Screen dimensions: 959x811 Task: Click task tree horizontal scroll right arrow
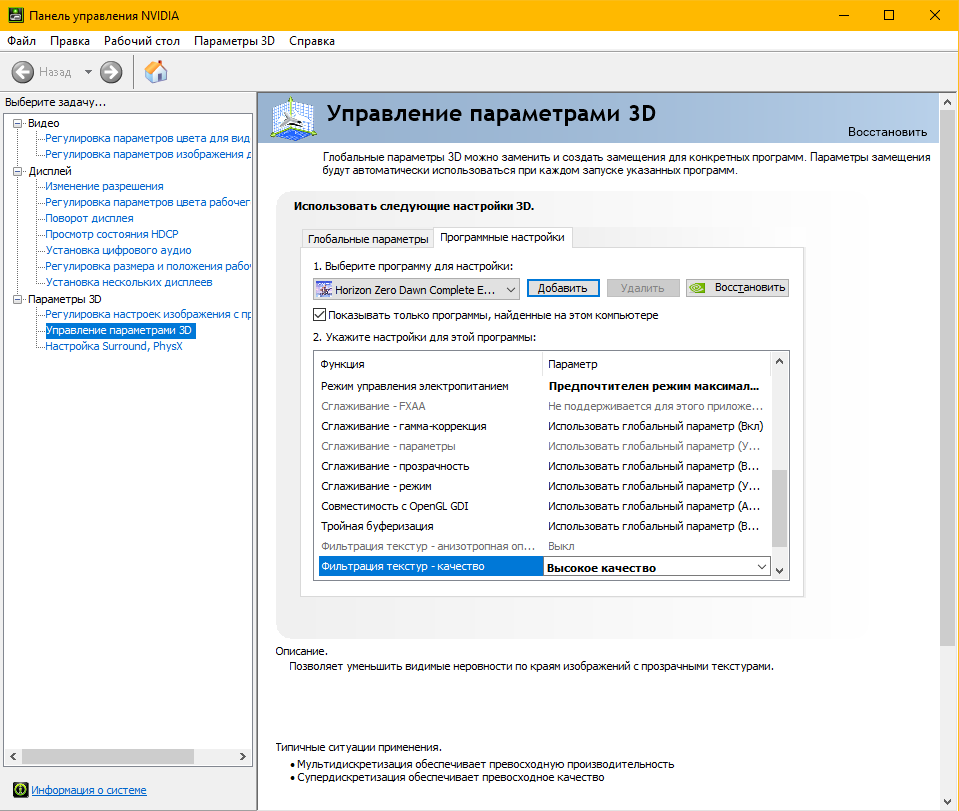point(243,757)
